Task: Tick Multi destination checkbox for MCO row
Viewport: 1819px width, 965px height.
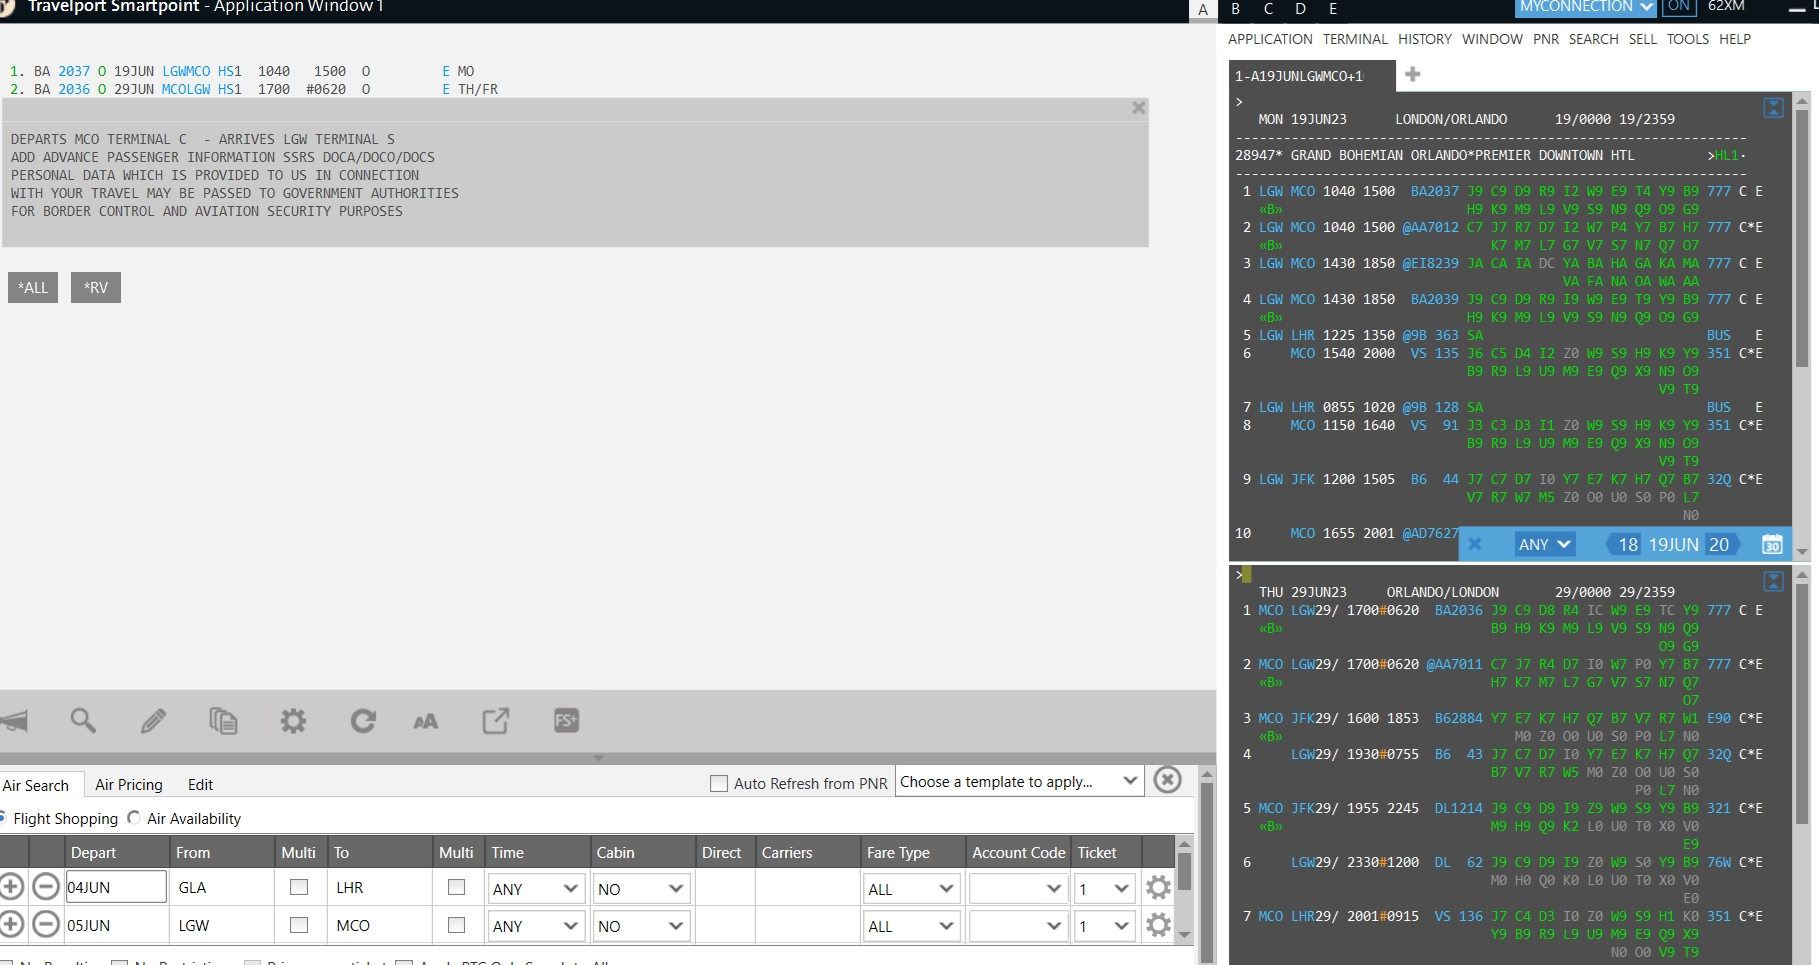Action: coord(457,925)
